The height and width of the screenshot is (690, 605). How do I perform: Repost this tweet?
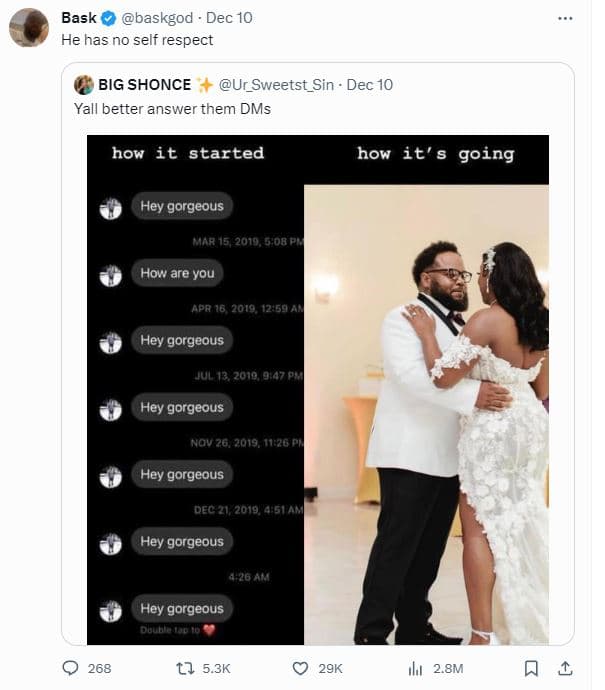click(x=185, y=668)
